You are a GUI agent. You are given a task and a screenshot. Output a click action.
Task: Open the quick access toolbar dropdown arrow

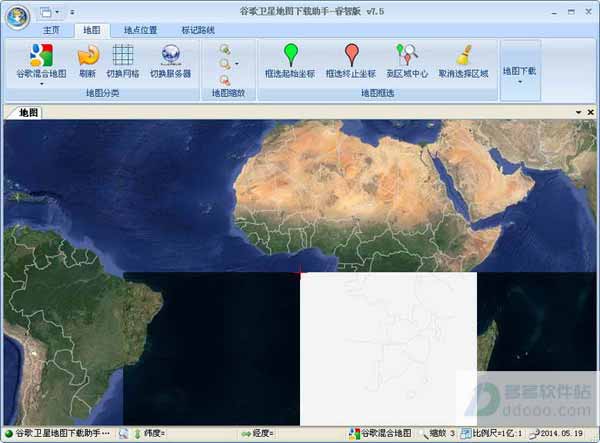click(x=57, y=12)
